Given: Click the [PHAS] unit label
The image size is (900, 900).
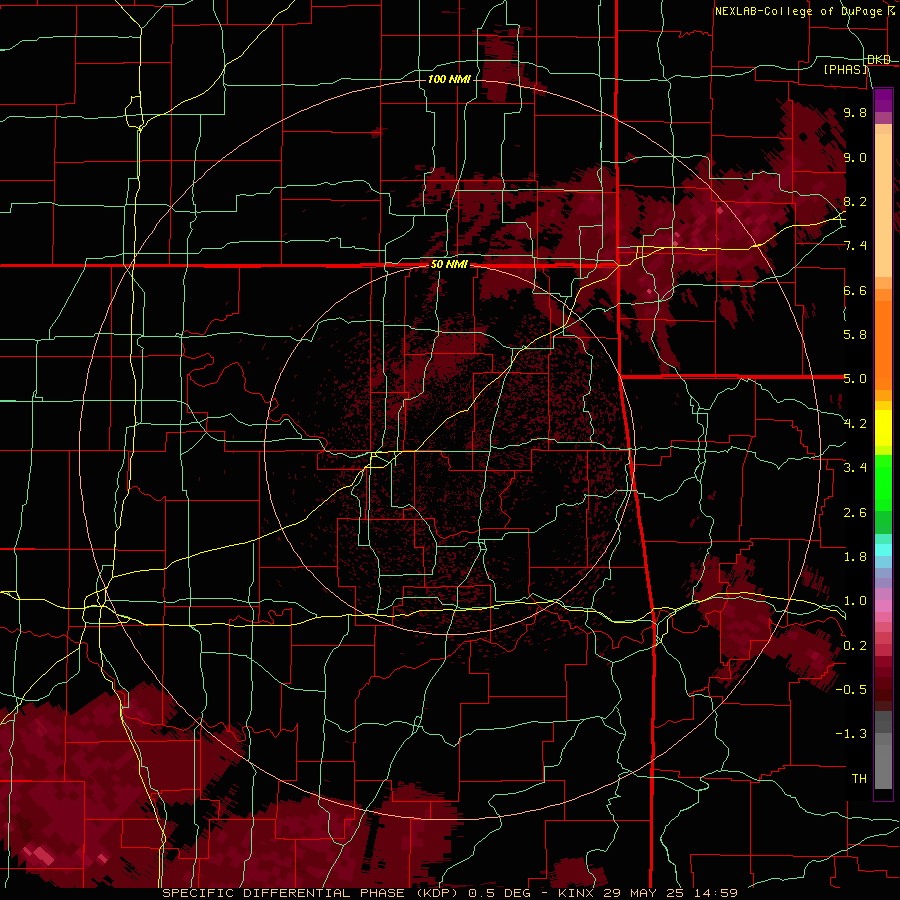Looking at the screenshot, I should [845, 70].
